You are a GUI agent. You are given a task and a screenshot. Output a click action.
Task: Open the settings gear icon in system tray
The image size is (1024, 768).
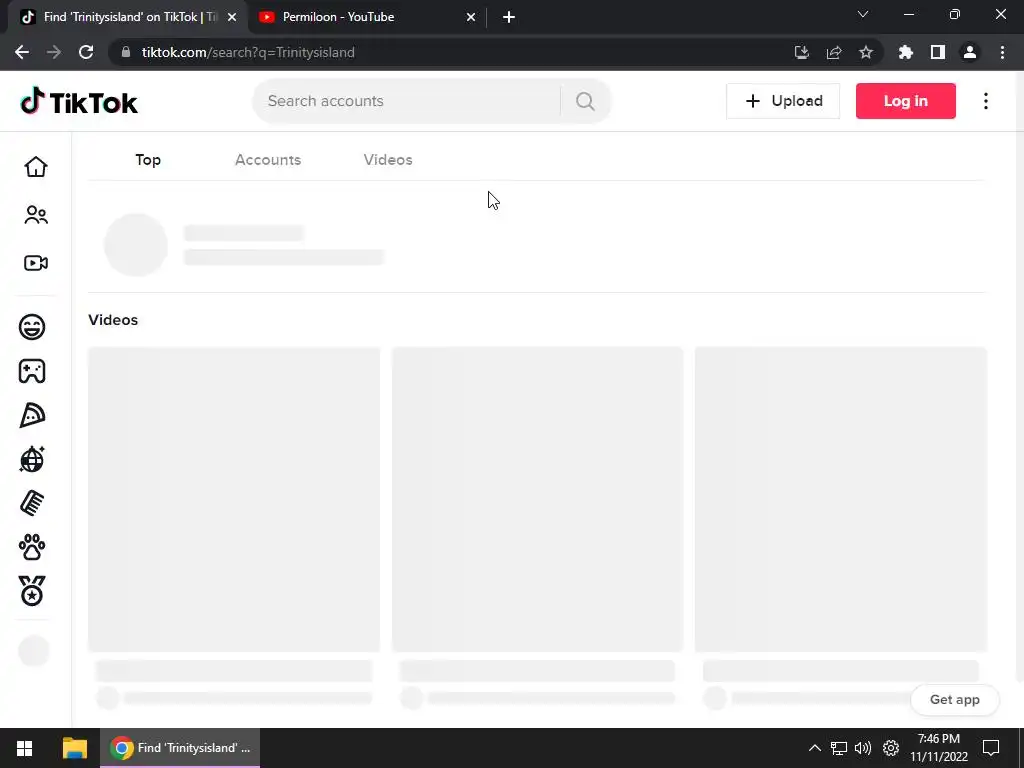pyautogui.click(x=891, y=748)
